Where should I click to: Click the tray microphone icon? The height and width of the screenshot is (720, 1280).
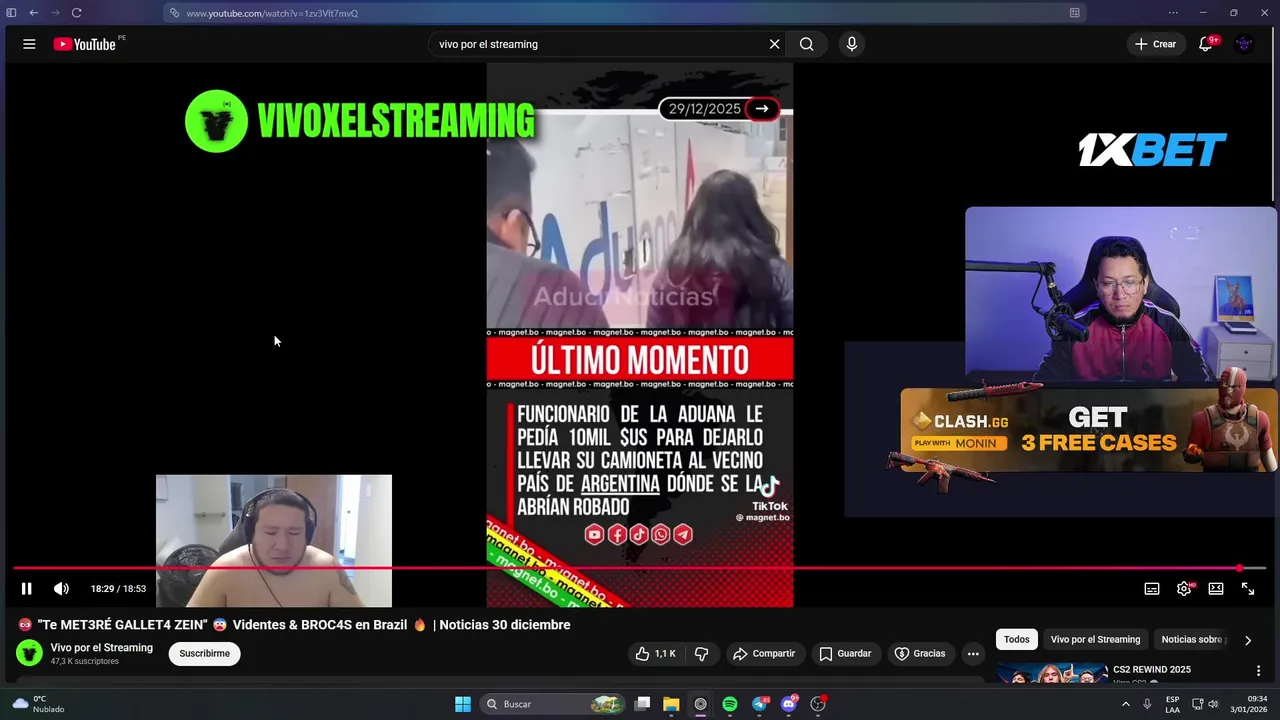(x=1147, y=704)
